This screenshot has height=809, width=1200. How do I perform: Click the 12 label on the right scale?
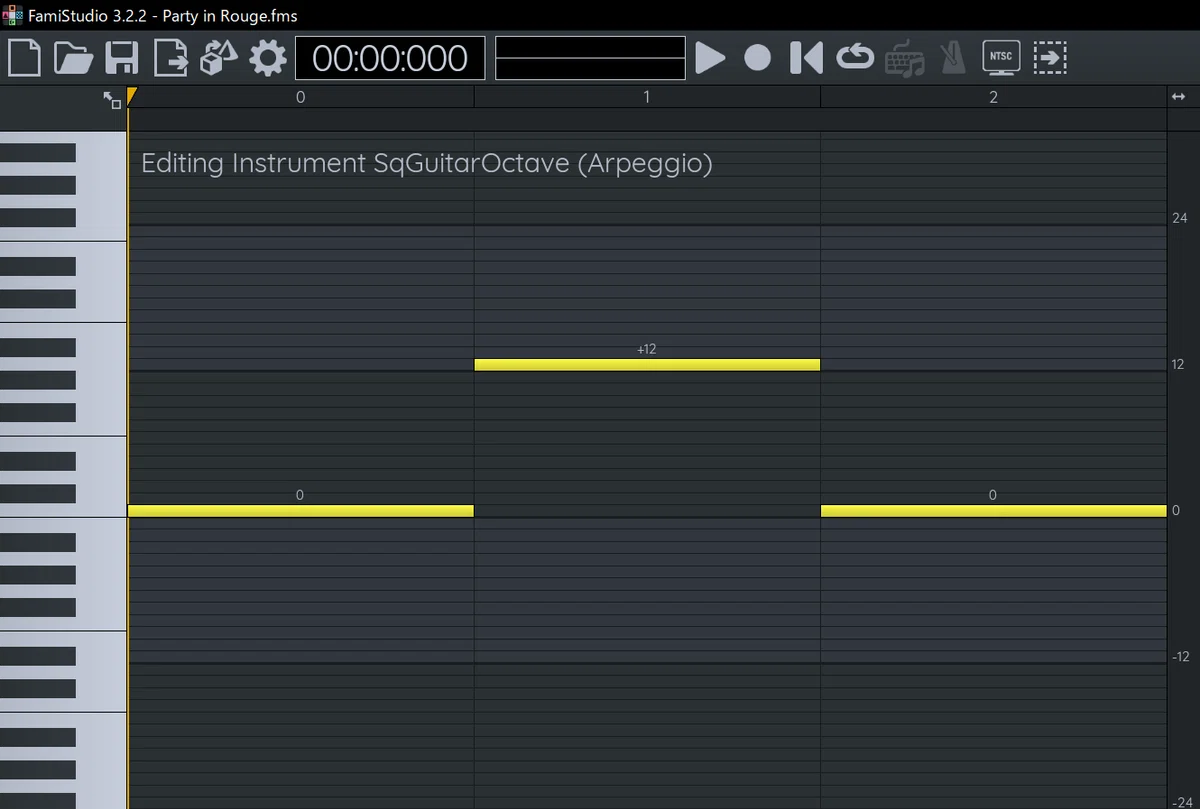pyautogui.click(x=1180, y=364)
